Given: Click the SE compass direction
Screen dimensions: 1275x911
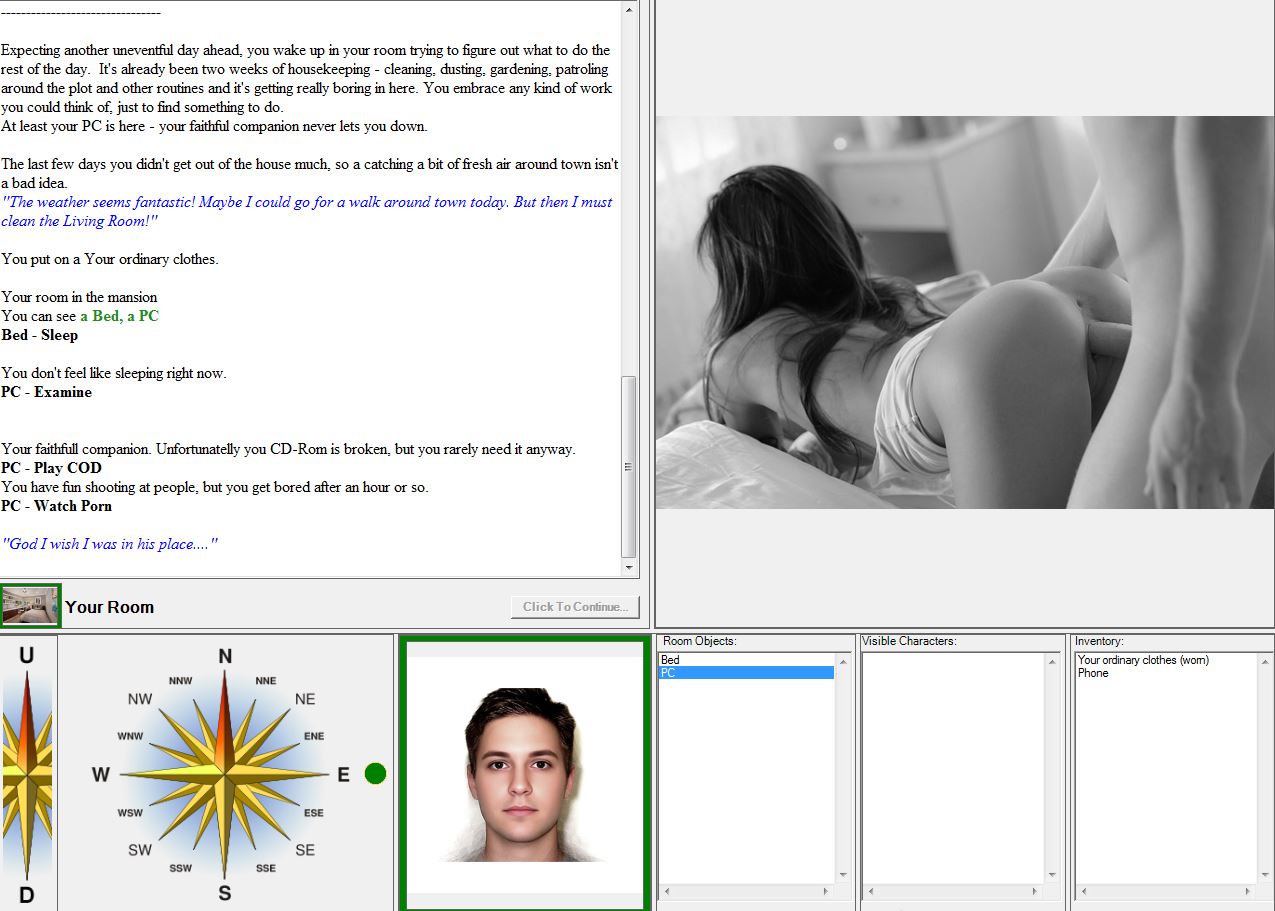Looking at the screenshot, I should [305, 850].
